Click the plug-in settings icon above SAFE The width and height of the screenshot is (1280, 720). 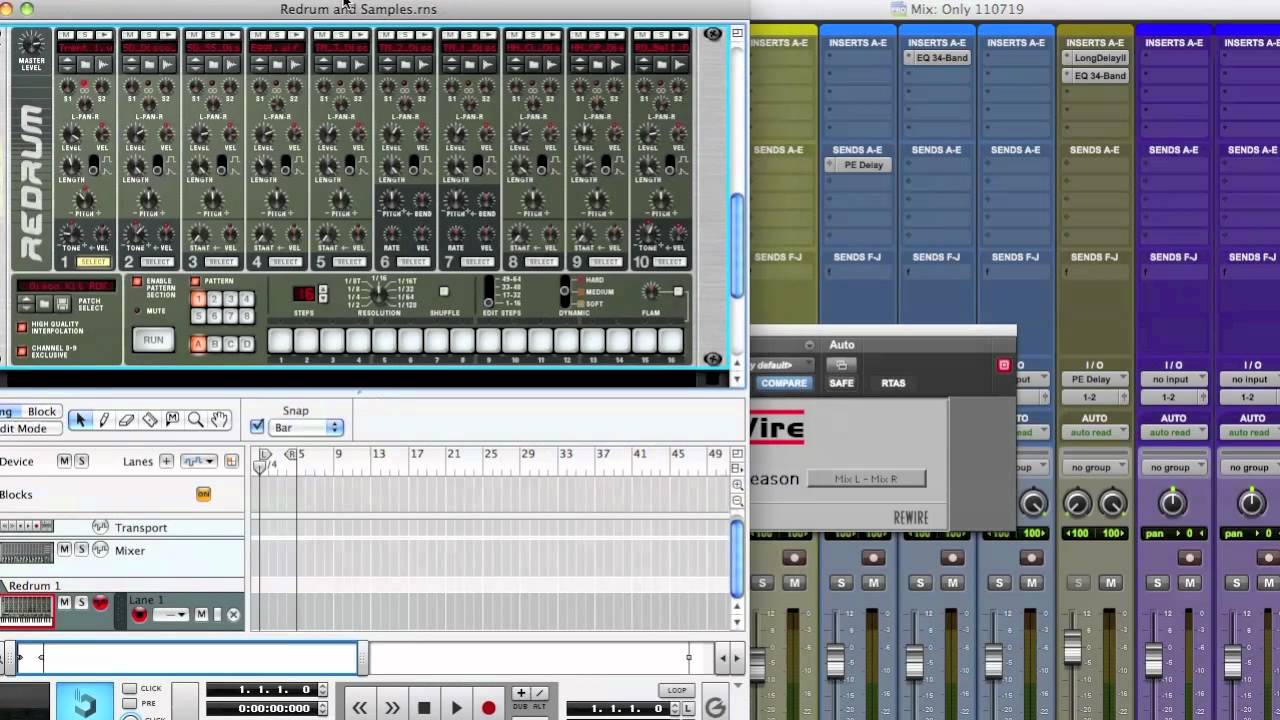point(841,365)
